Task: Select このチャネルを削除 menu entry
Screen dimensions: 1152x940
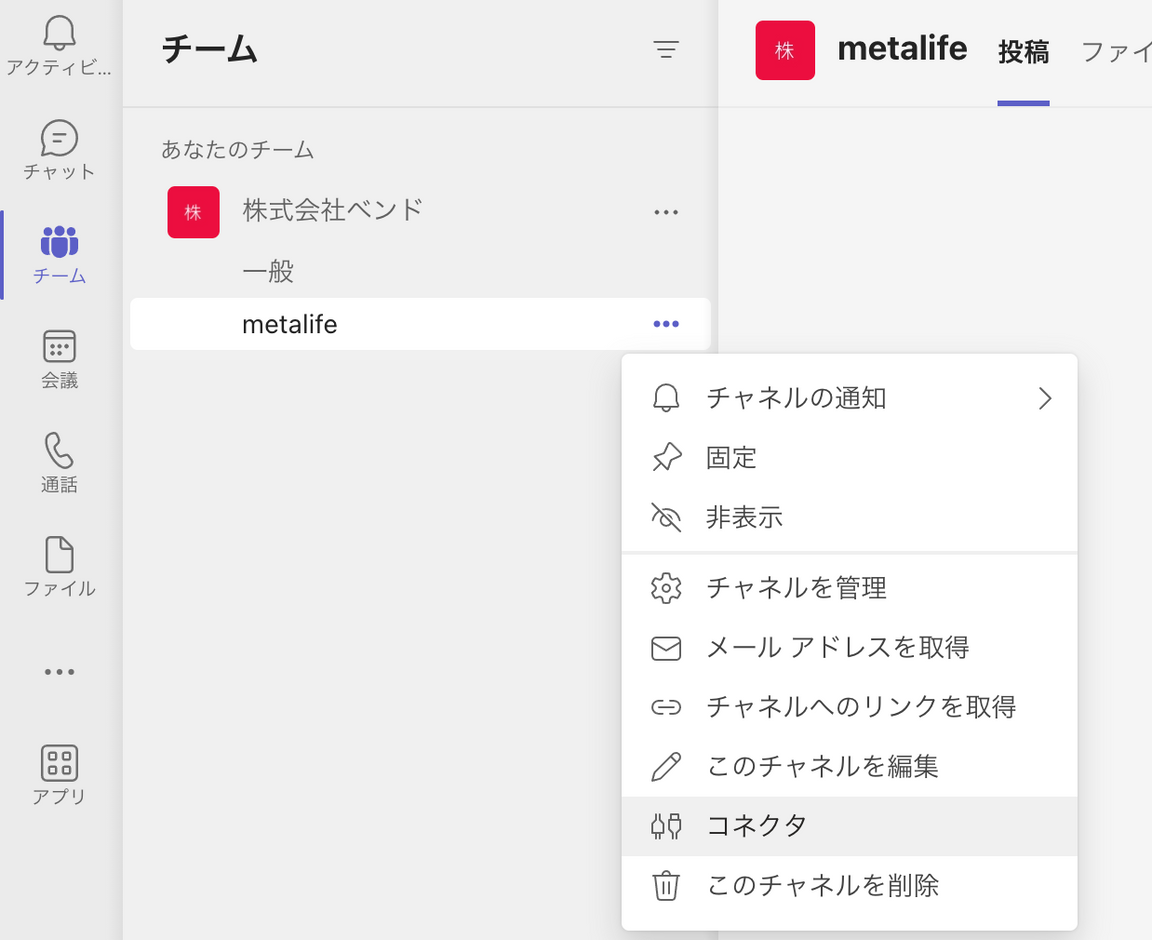Action: 849,886
